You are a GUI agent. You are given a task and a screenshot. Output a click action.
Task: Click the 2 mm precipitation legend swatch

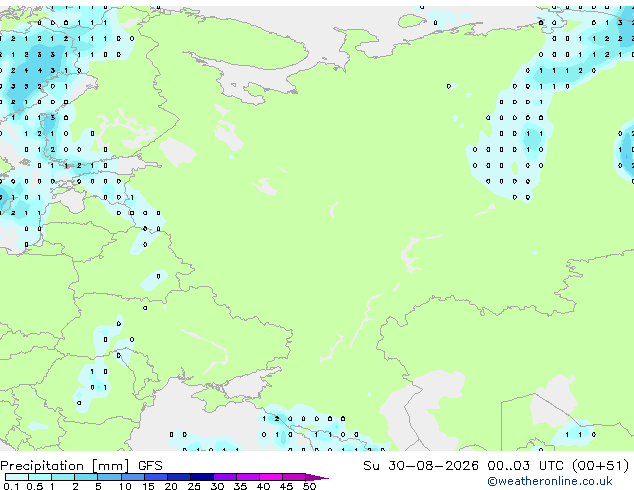pyautogui.click(x=86, y=477)
